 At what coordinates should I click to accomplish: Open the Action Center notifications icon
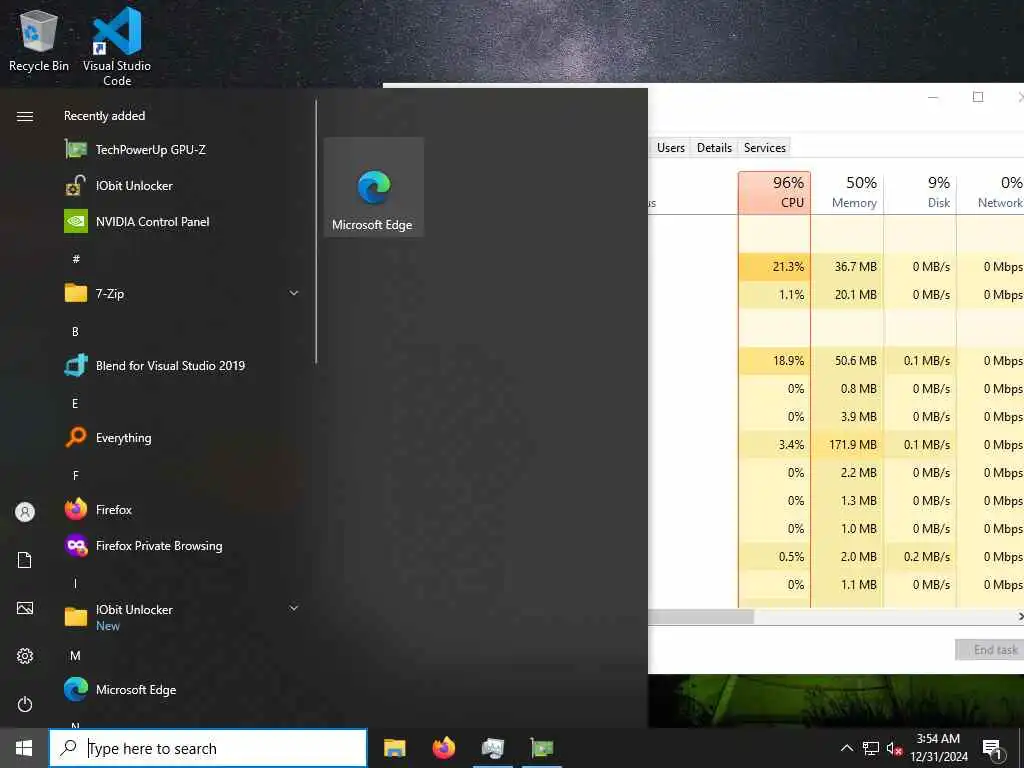(x=992, y=749)
